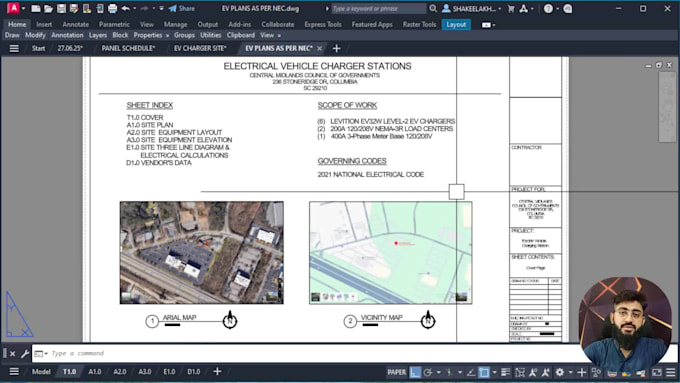Open the Layers ribbon panel
Image resolution: width=680 pixels, height=383 pixels.
pos(98,35)
